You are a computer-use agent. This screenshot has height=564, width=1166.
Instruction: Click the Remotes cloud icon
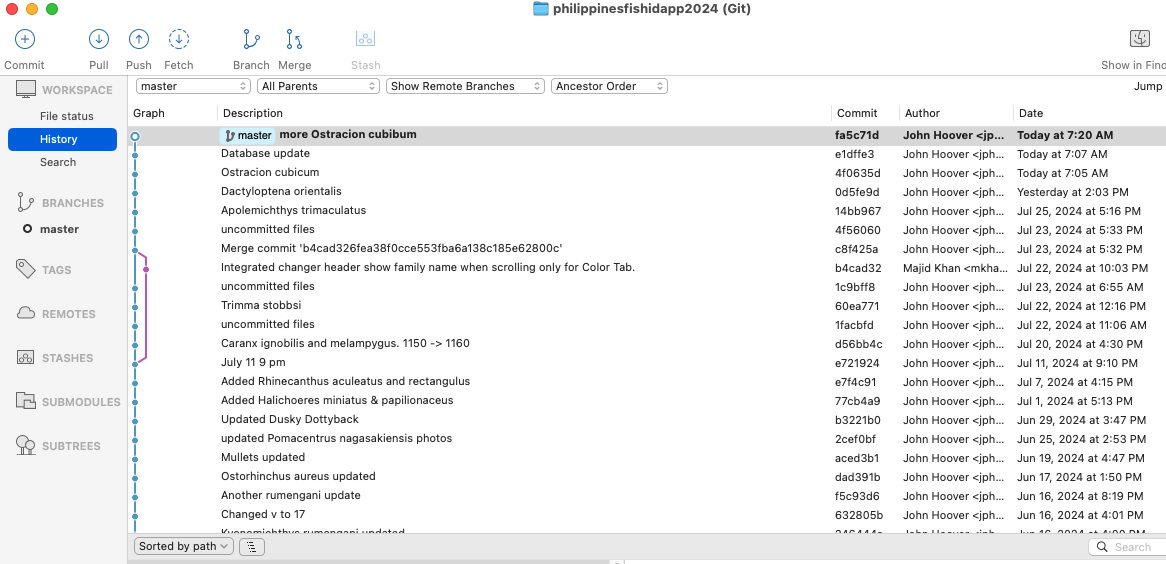click(26, 313)
